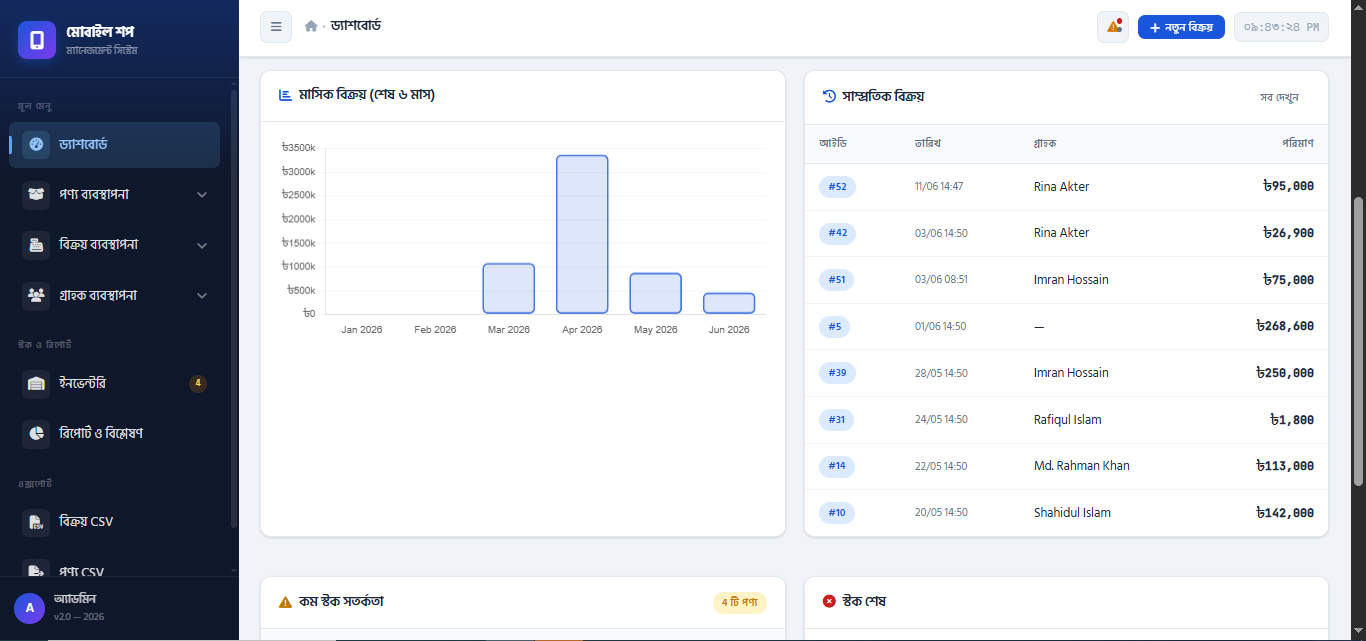Click the আডমিন user name
1366x641 pixels.
pyautogui.click(x=75, y=599)
